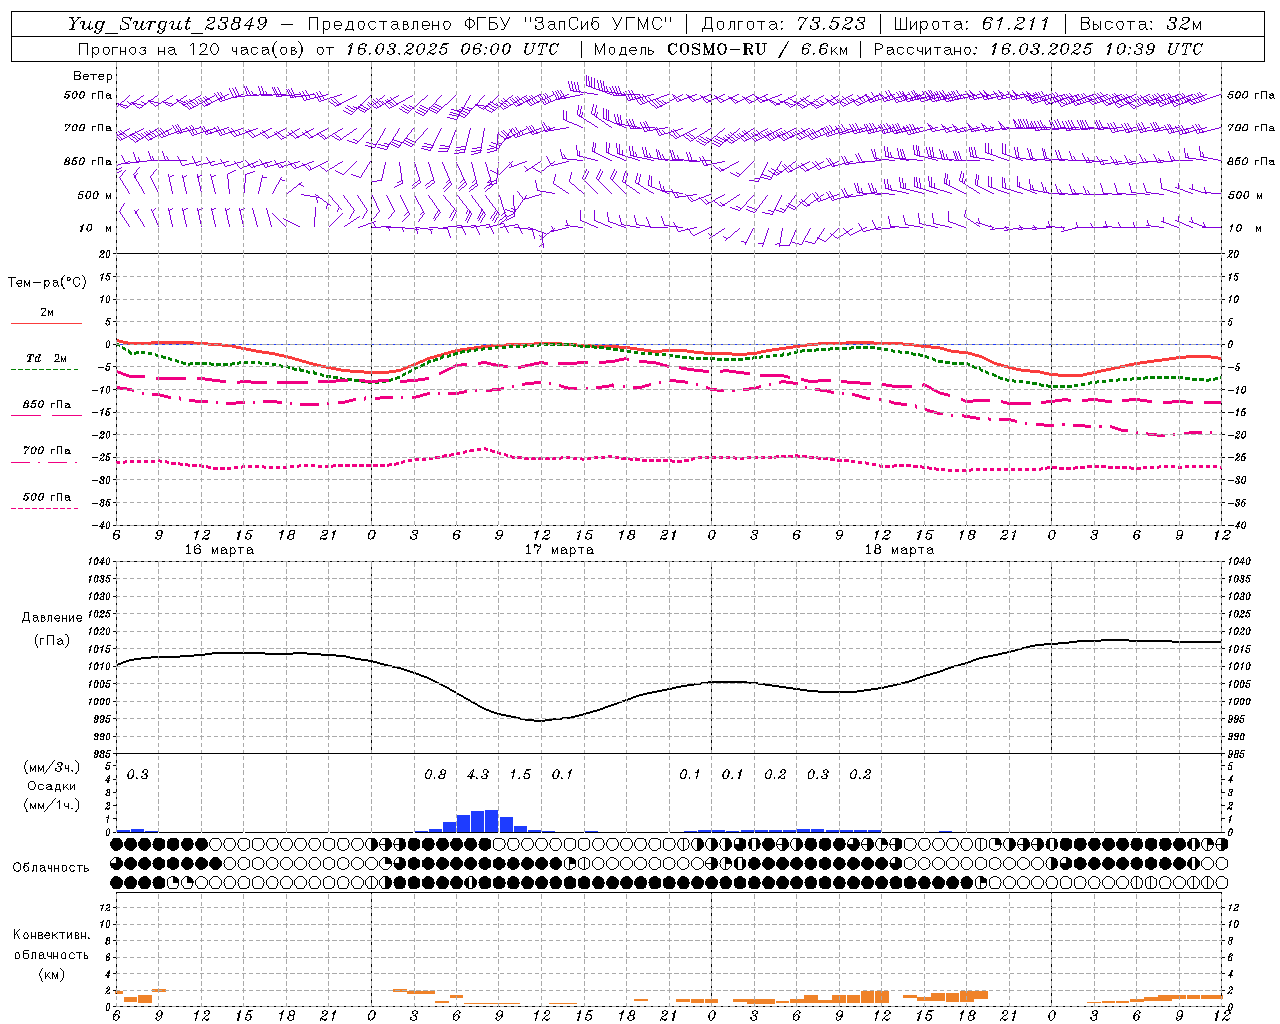Click the 700 гПа temperature legend entry
1280x1024 pixels.
(x=46, y=450)
